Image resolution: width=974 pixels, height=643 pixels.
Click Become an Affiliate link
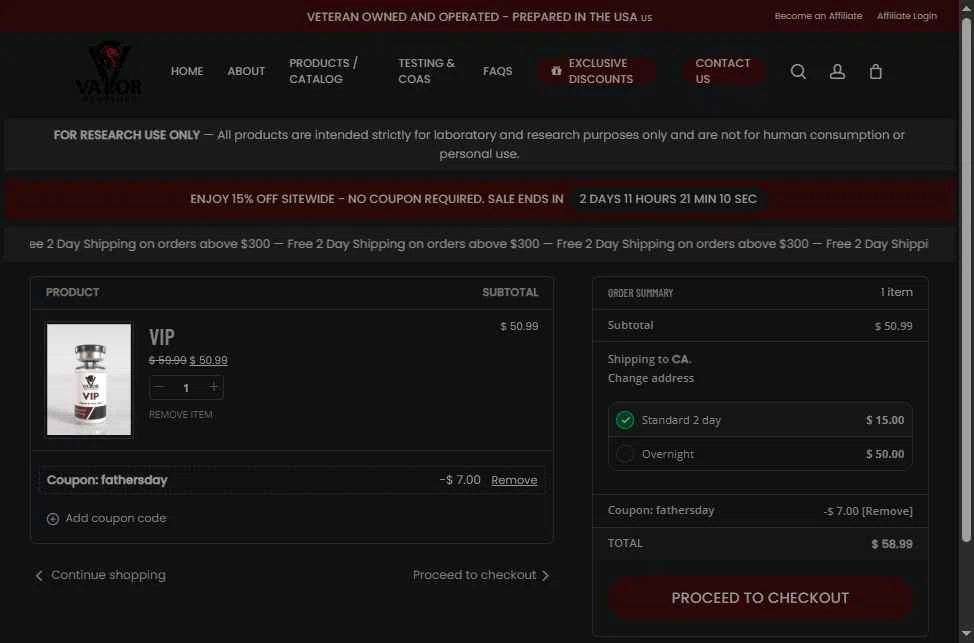pyautogui.click(x=818, y=16)
